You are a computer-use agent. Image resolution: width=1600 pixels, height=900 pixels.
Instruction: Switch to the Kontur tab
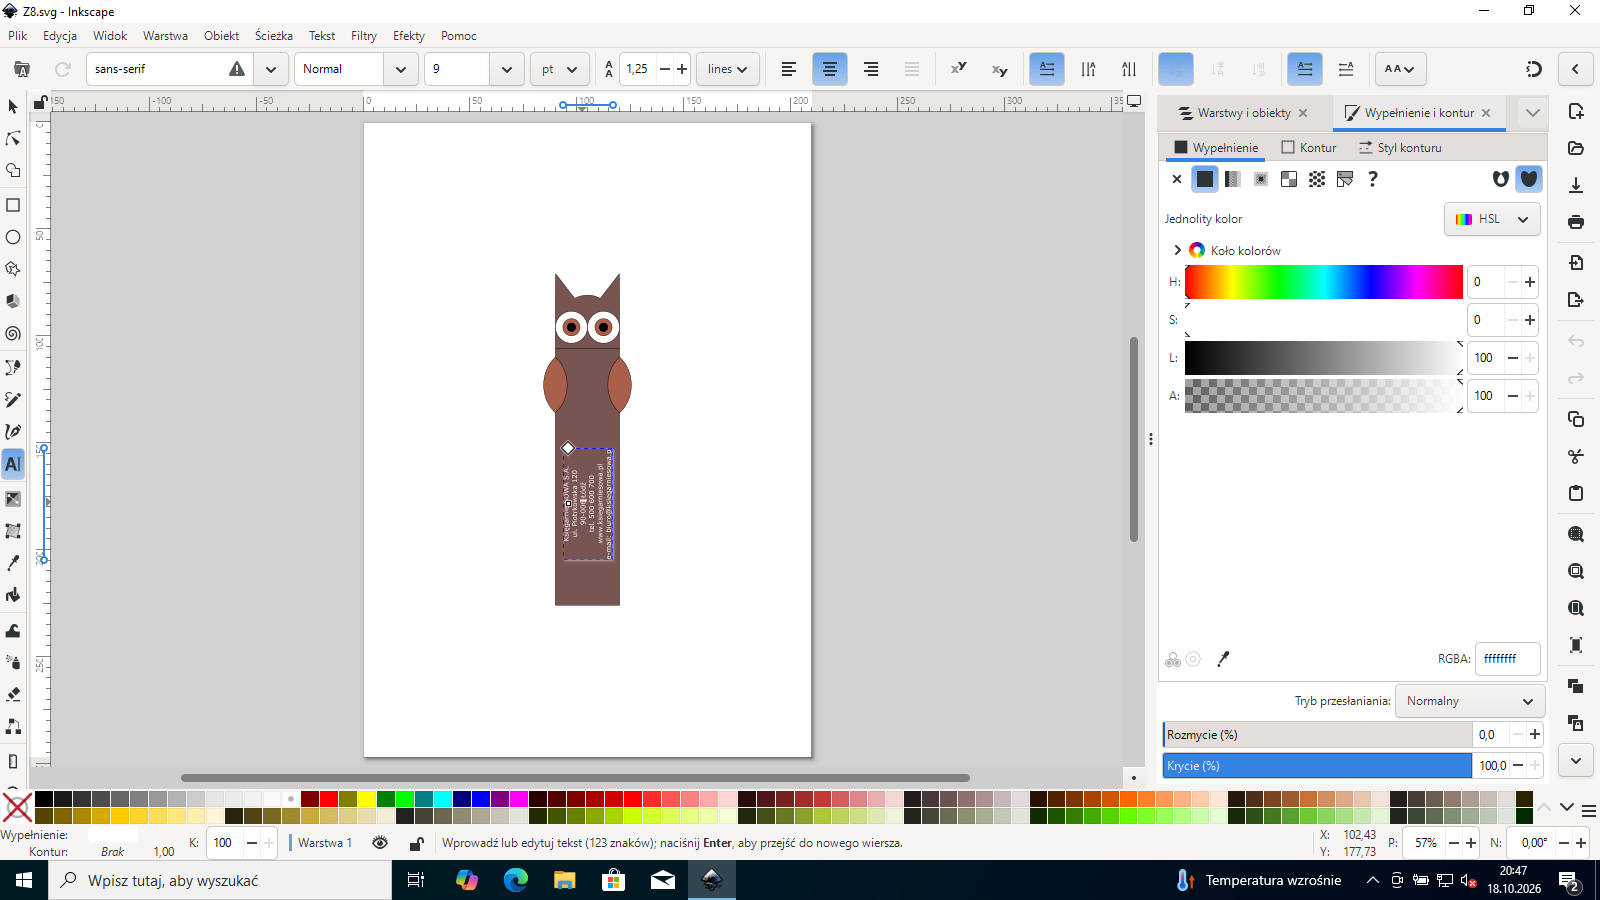pos(1309,147)
